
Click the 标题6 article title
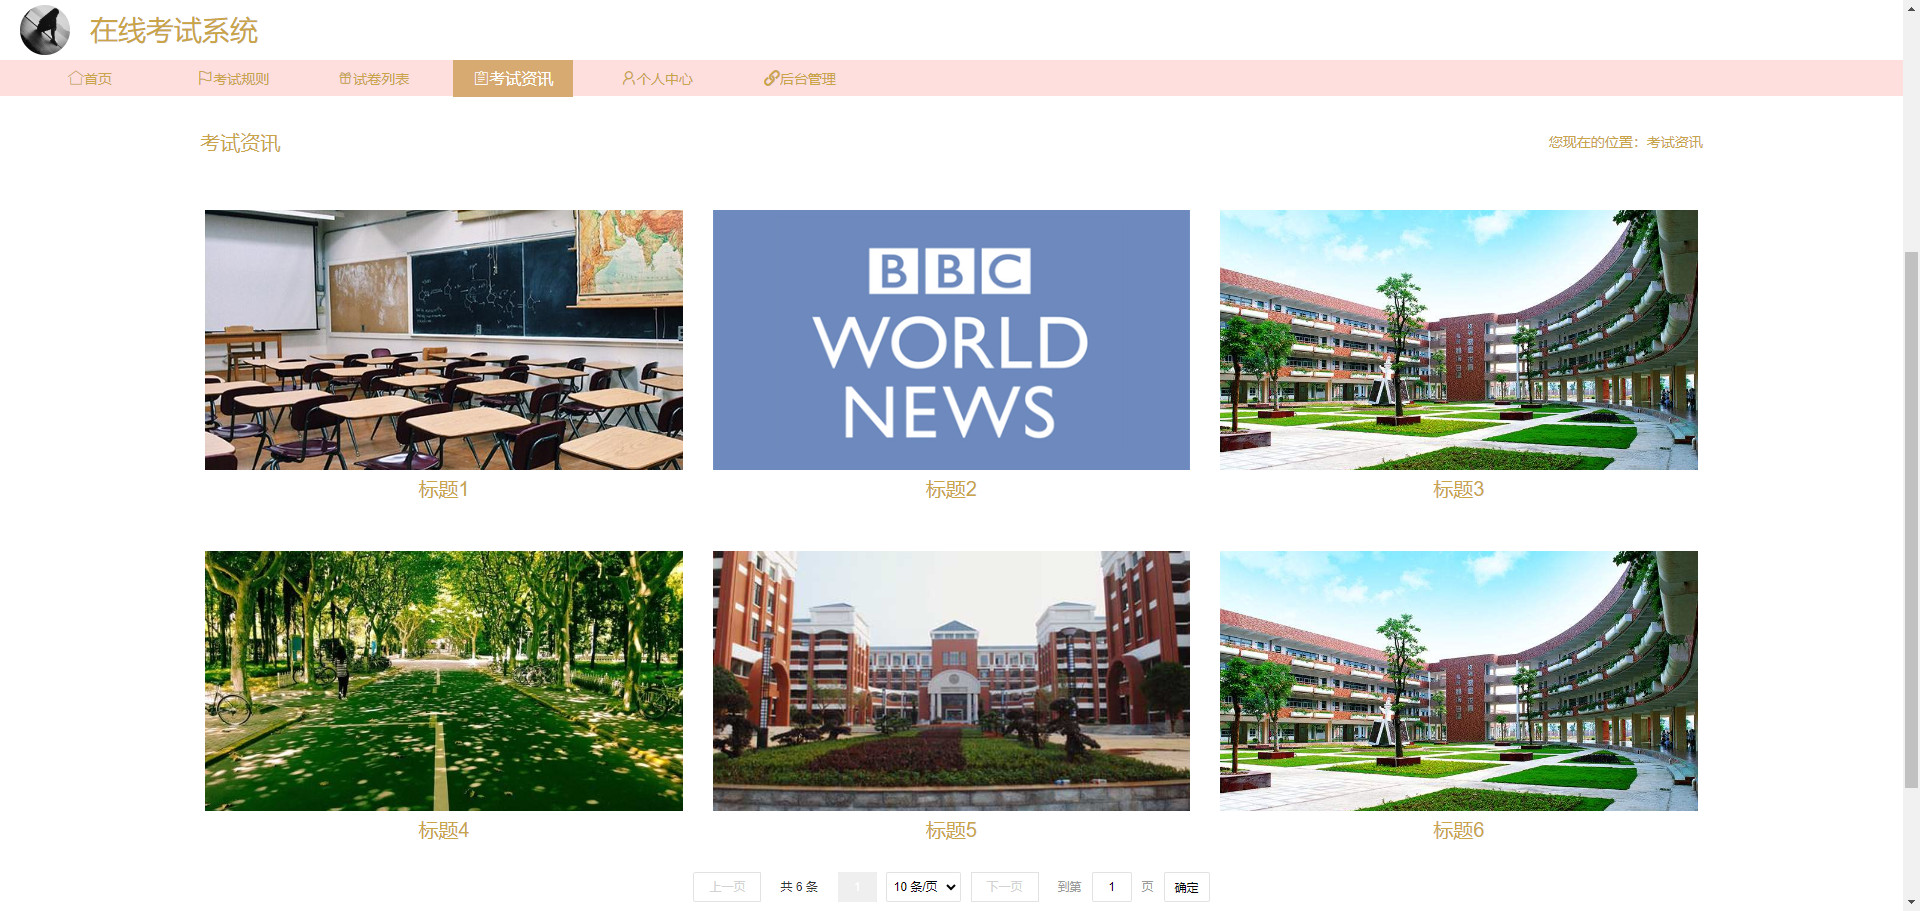(1459, 830)
